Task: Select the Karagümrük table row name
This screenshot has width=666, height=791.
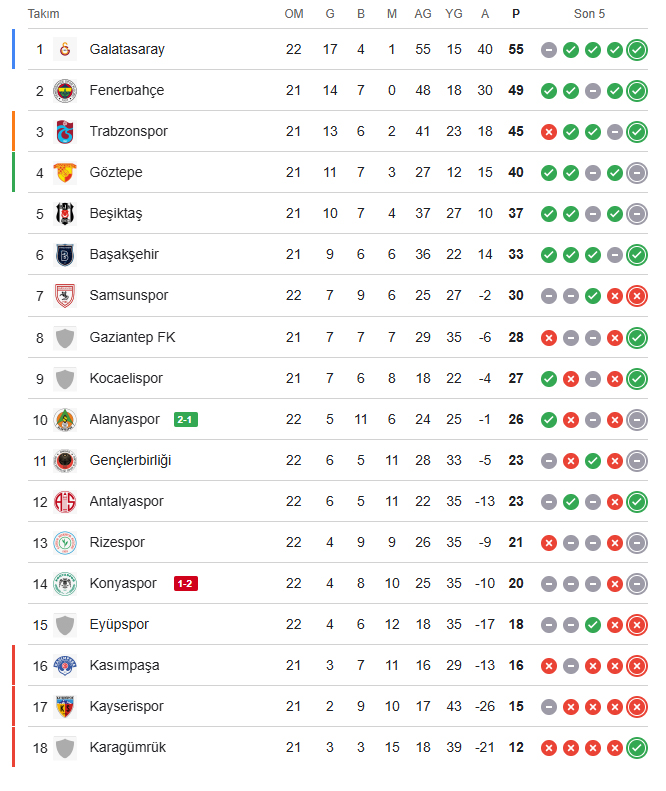Action: click(x=127, y=747)
